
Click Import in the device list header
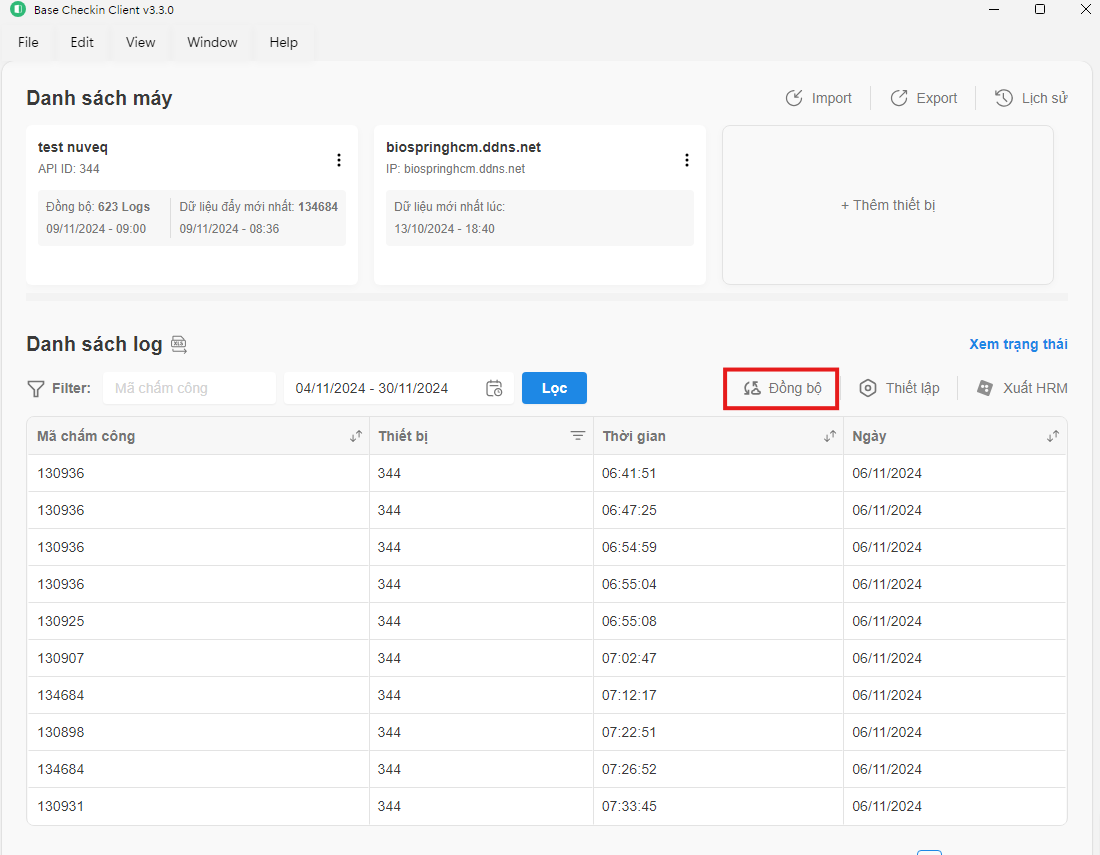tap(819, 98)
